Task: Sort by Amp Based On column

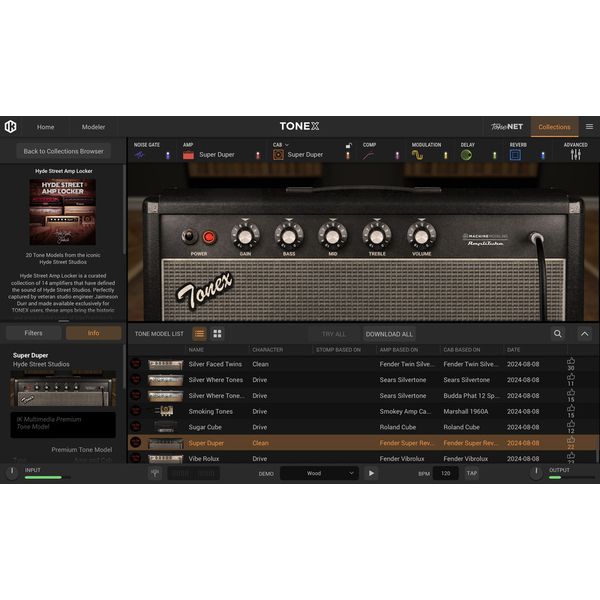Action: 399,350
